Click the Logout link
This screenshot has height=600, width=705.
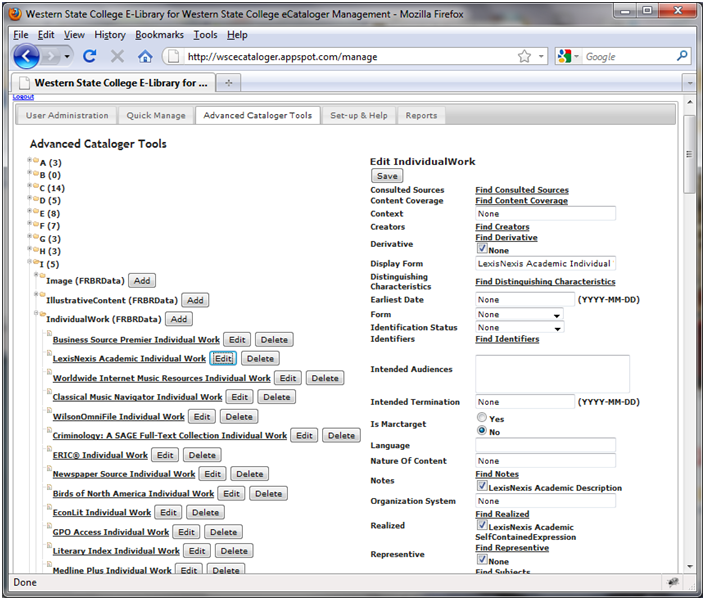coord(23,97)
